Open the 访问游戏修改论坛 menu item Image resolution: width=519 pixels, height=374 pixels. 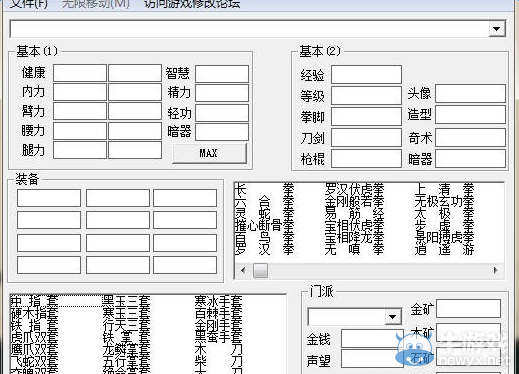click(192, 4)
